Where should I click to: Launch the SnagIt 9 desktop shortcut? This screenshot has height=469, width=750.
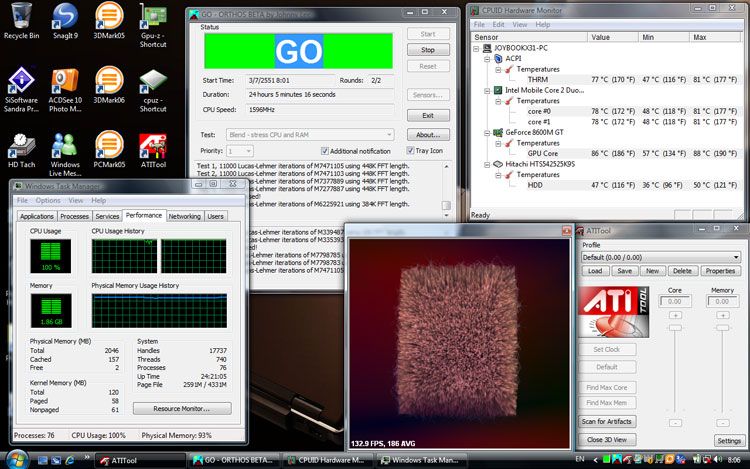point(65,21)
